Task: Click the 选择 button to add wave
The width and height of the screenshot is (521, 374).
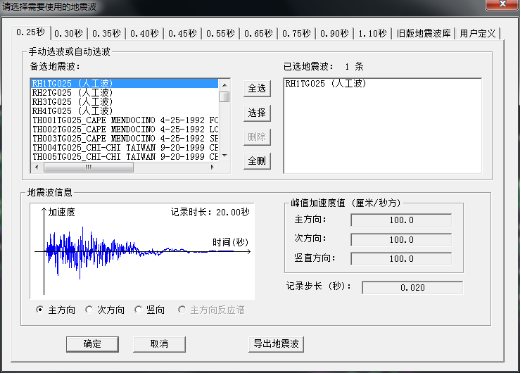Action: pos(257,113)
